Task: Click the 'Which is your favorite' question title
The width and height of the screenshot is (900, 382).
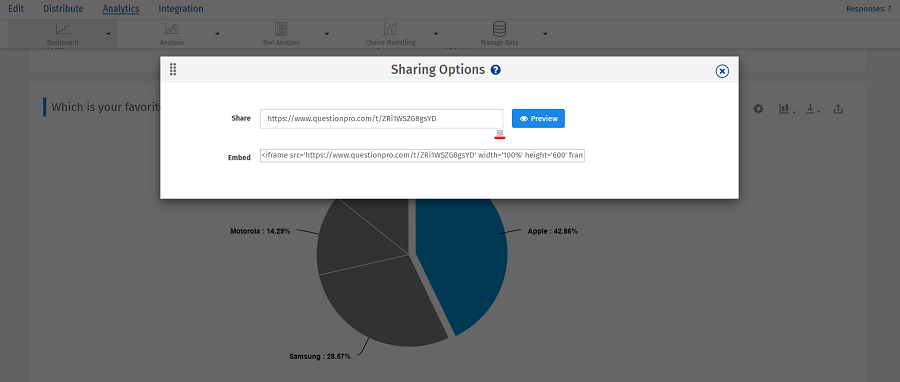Action: [105, 107]
